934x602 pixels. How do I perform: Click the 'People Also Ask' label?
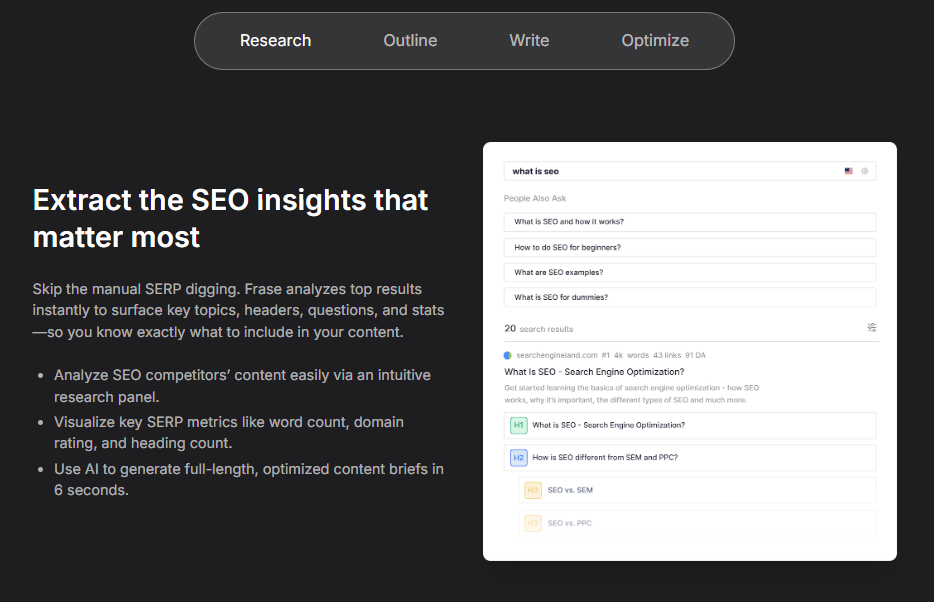point(535,198)
